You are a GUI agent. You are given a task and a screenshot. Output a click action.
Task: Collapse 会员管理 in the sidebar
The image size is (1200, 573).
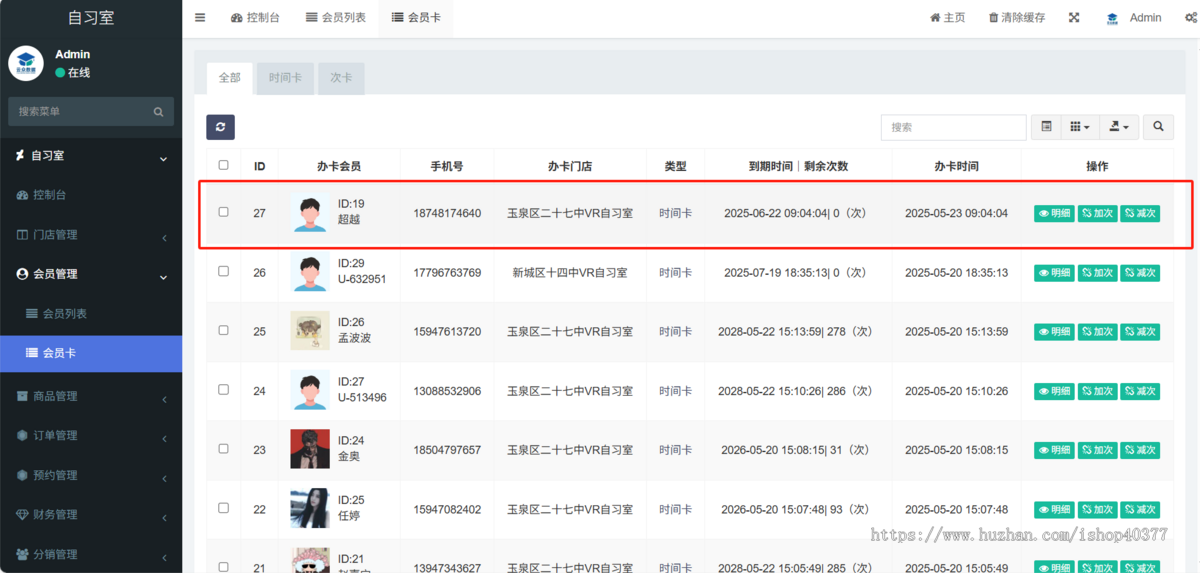[91, 274]
